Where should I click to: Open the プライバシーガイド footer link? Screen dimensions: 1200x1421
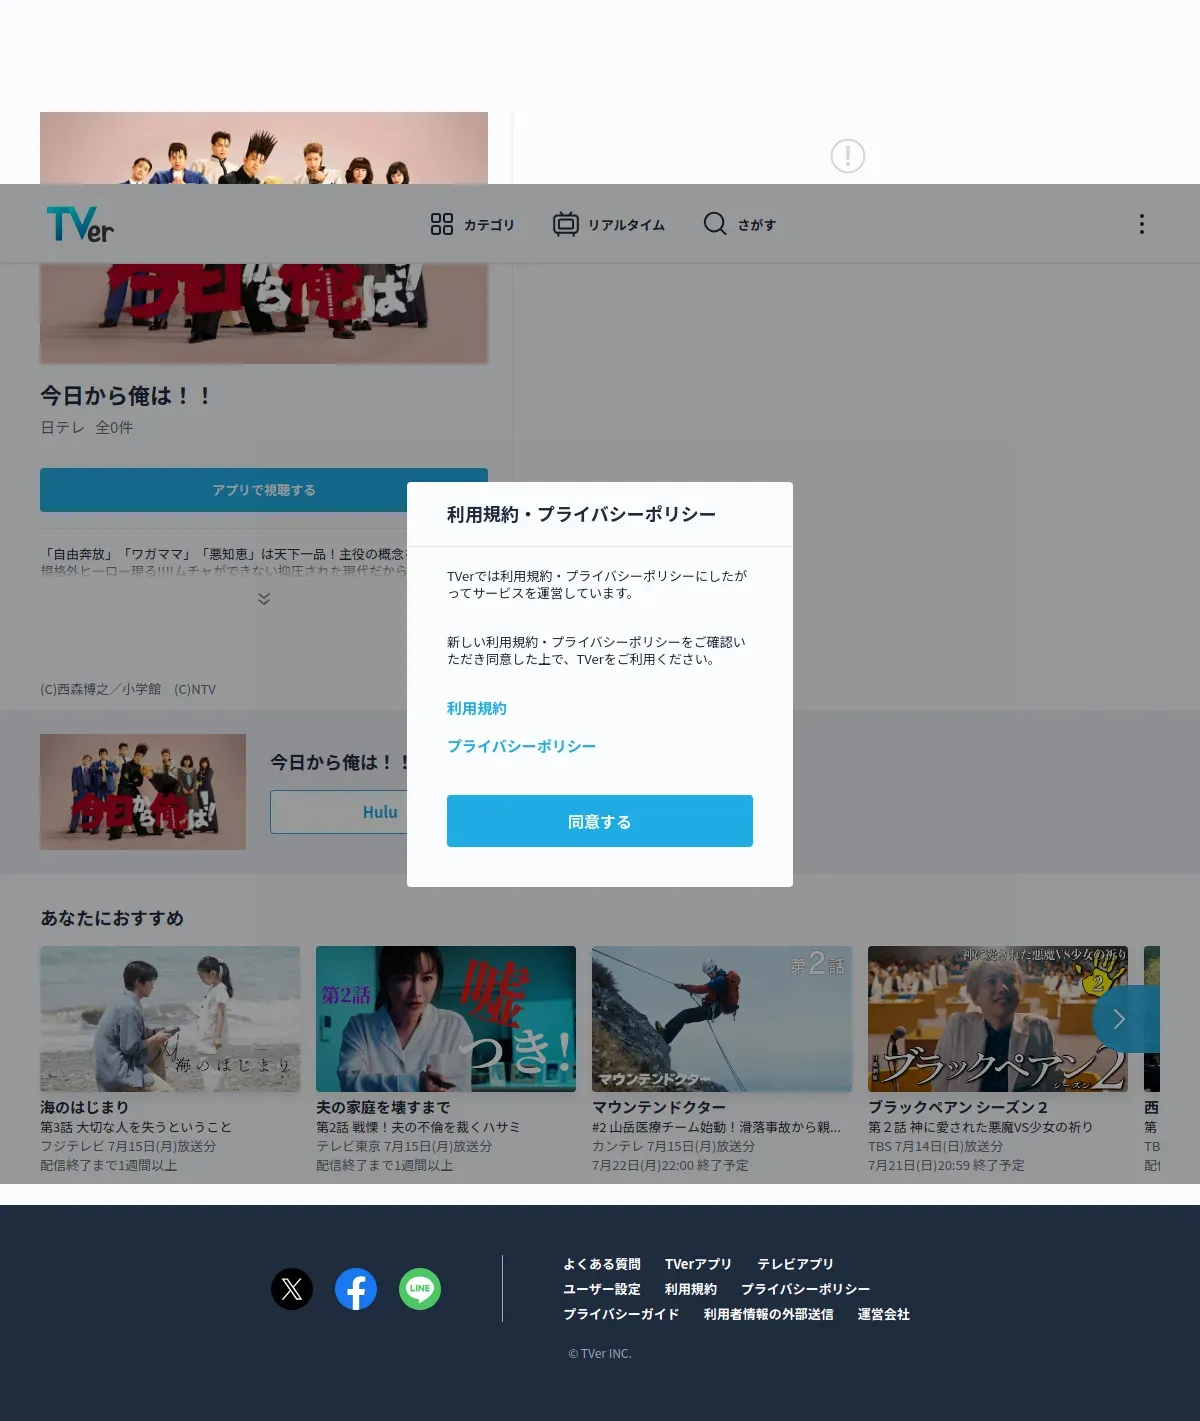[x=621, y=1314]
